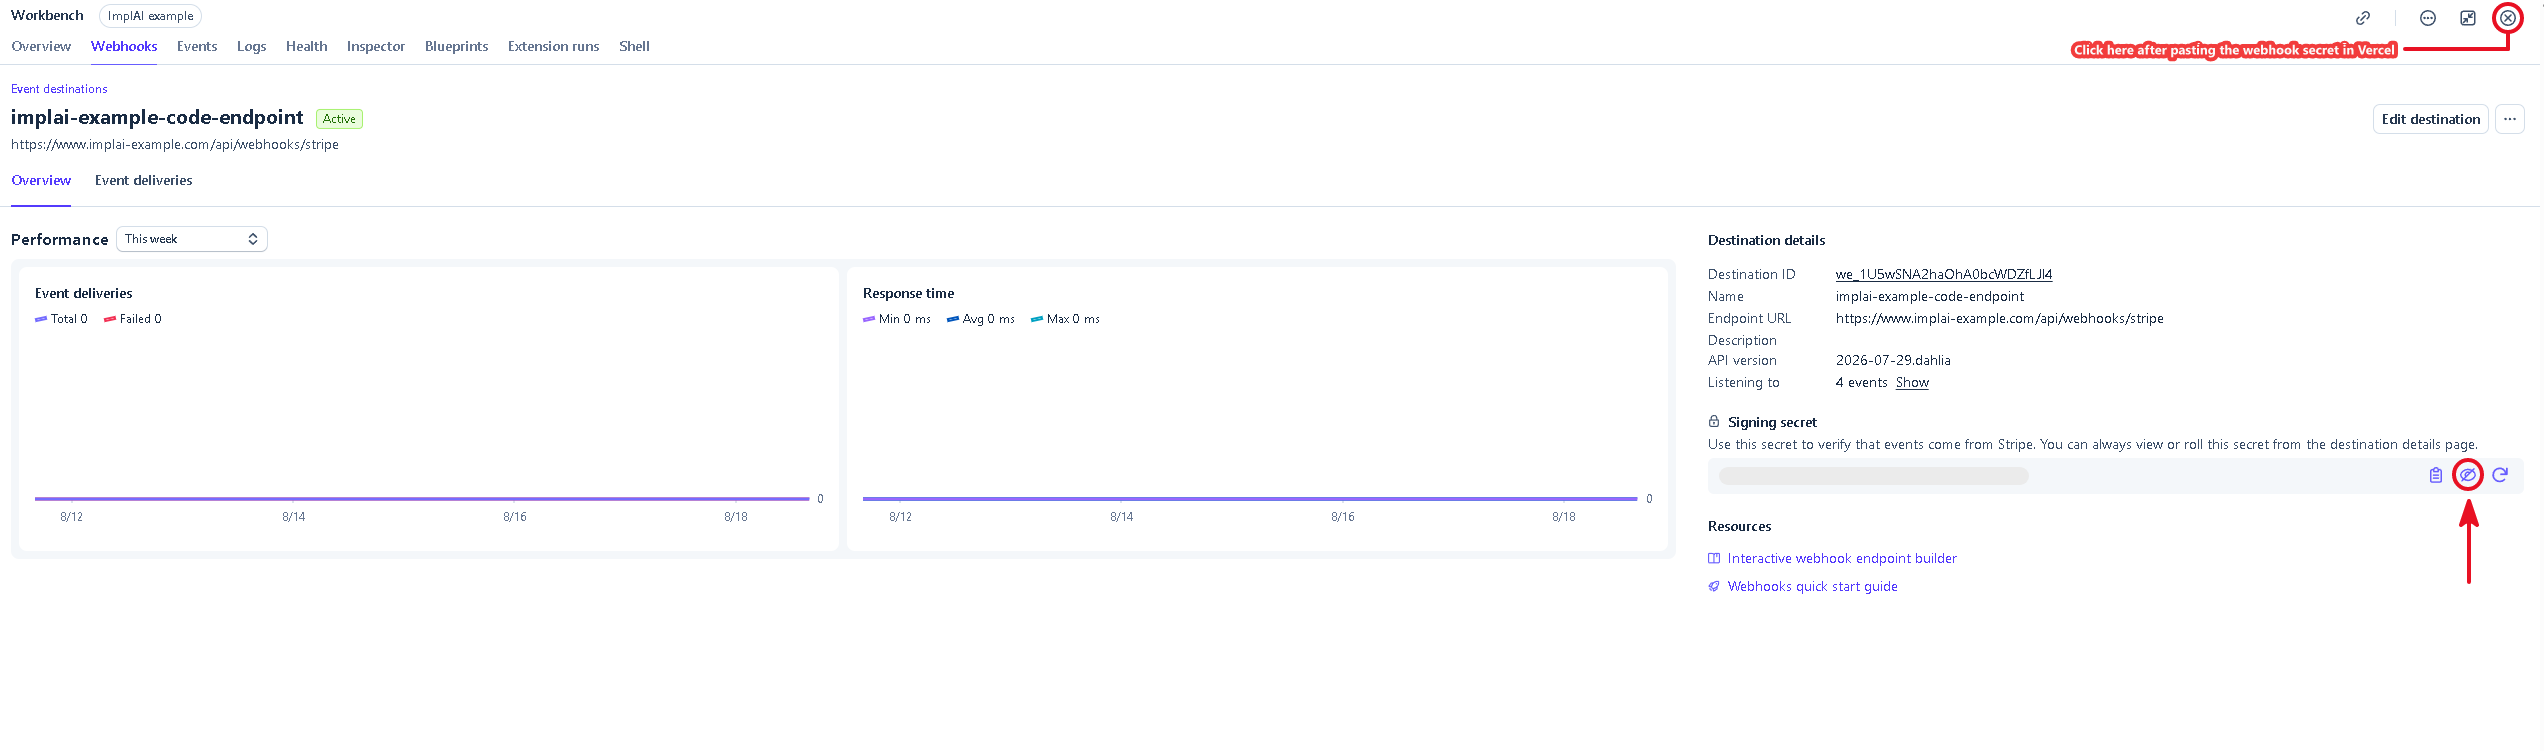Image resolution: width=2544 pixels, height=751 pixels.
Task: Go back to Event destinations breadcrumb
Action: coord(59,89)
